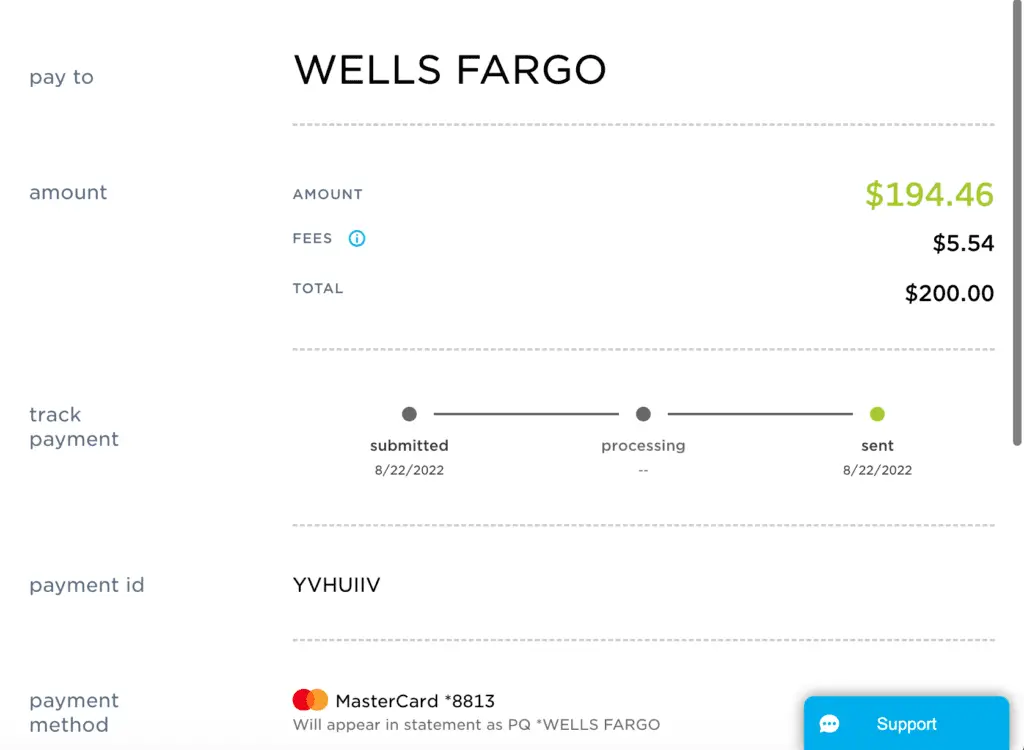Click MasterCard *8813 payment method text
The image size is (1024, 750).
click(415, 701)
